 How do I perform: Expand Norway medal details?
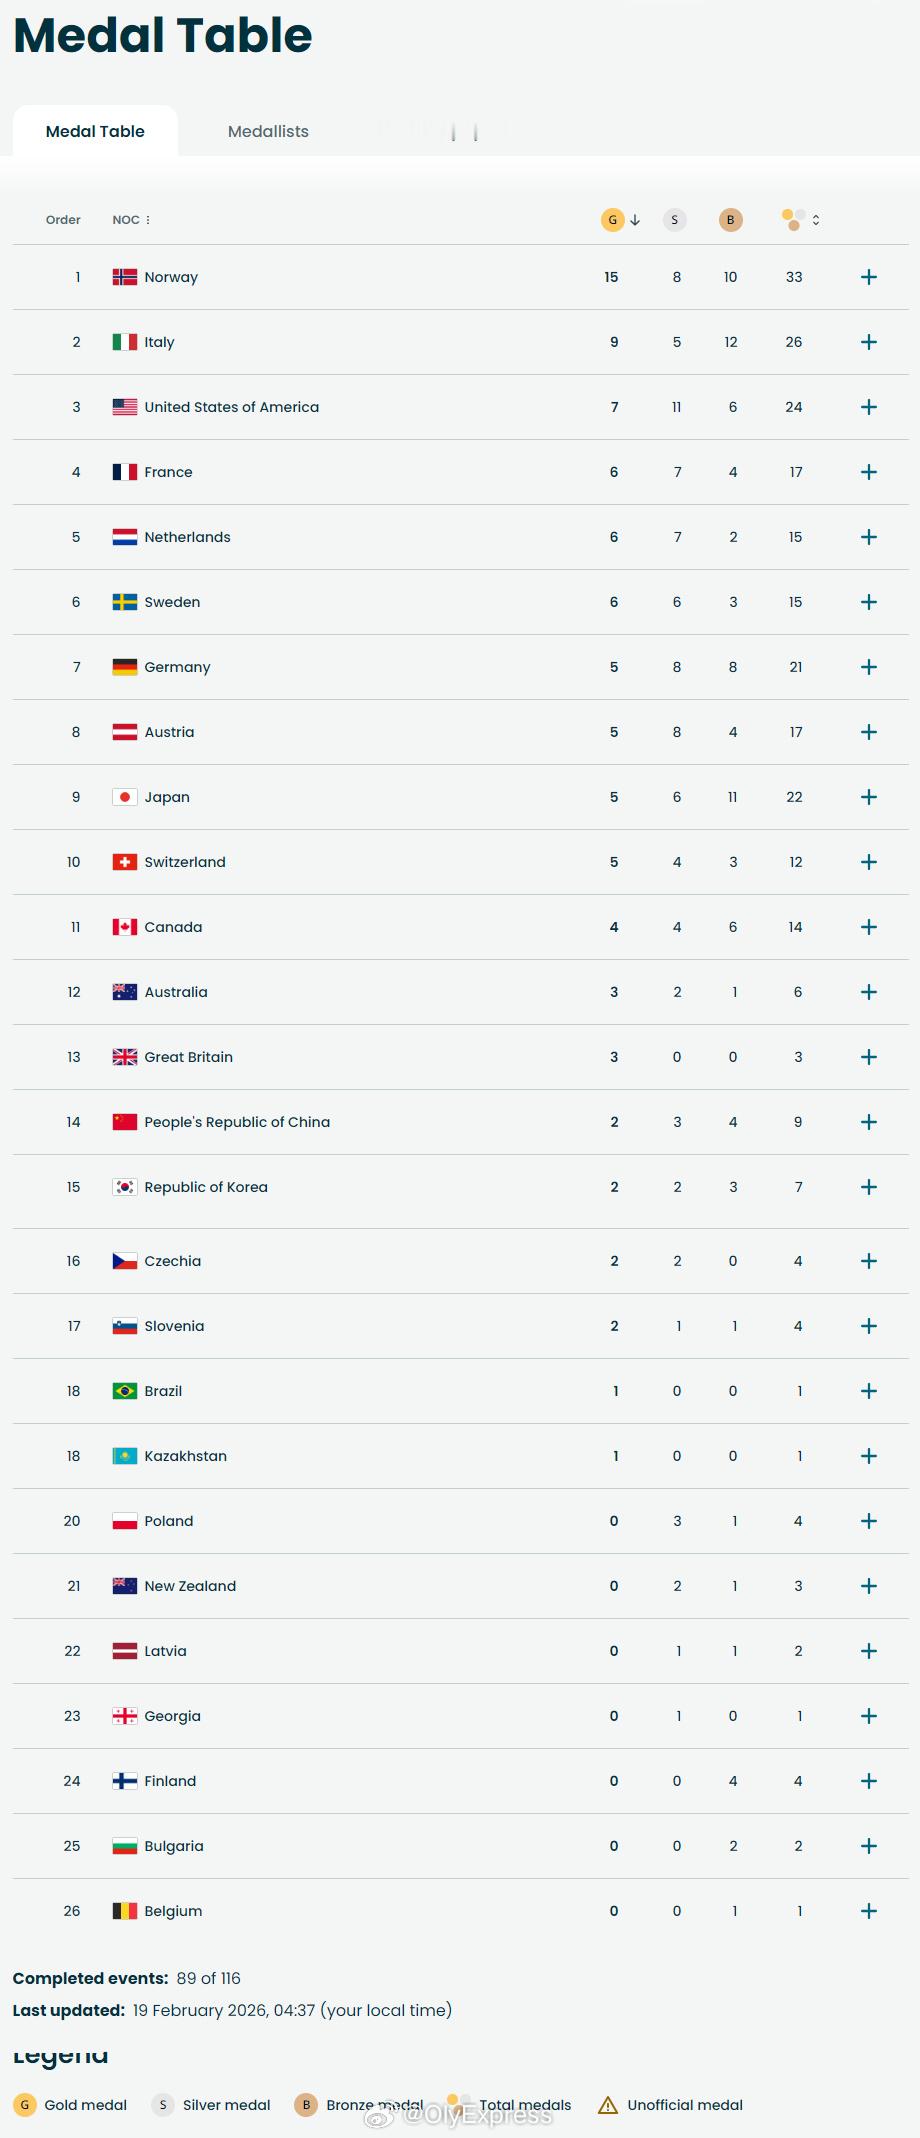tap(869, 277)
